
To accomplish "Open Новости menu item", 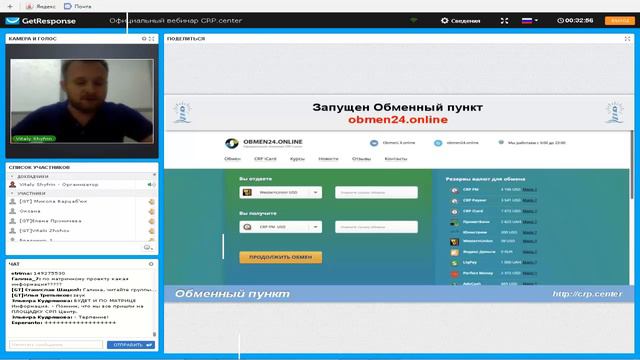I will [x=329, y=159].
